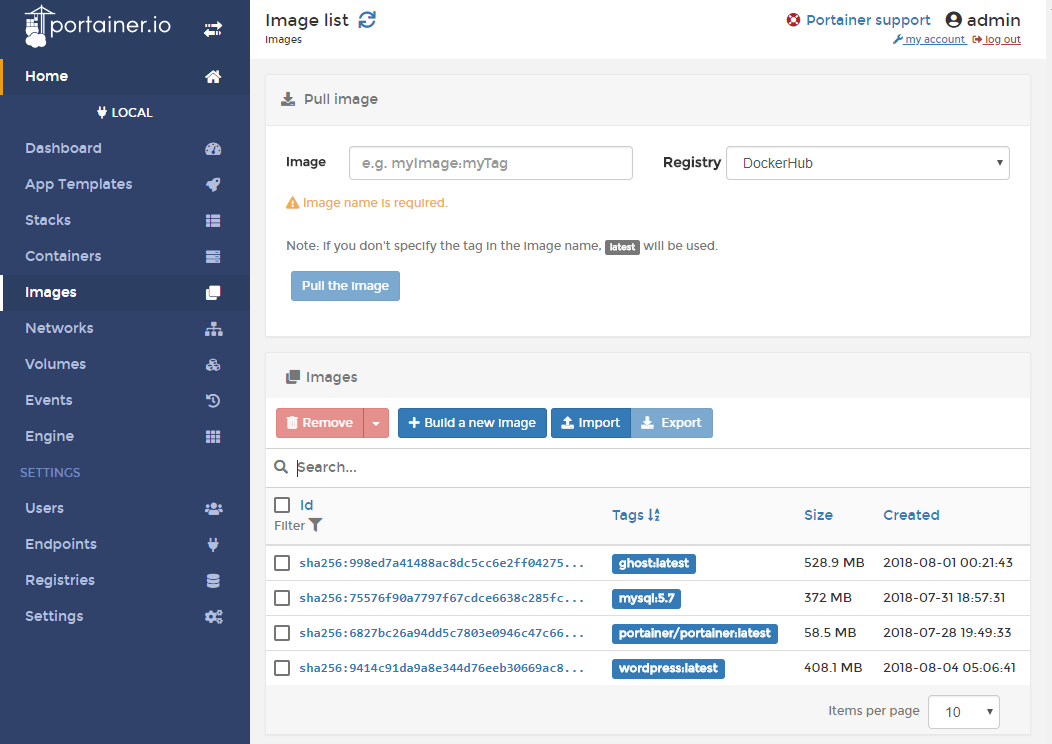Select the mysql:5.7 image checkbox
The image size is (1052, 744).
click(282, 598)
